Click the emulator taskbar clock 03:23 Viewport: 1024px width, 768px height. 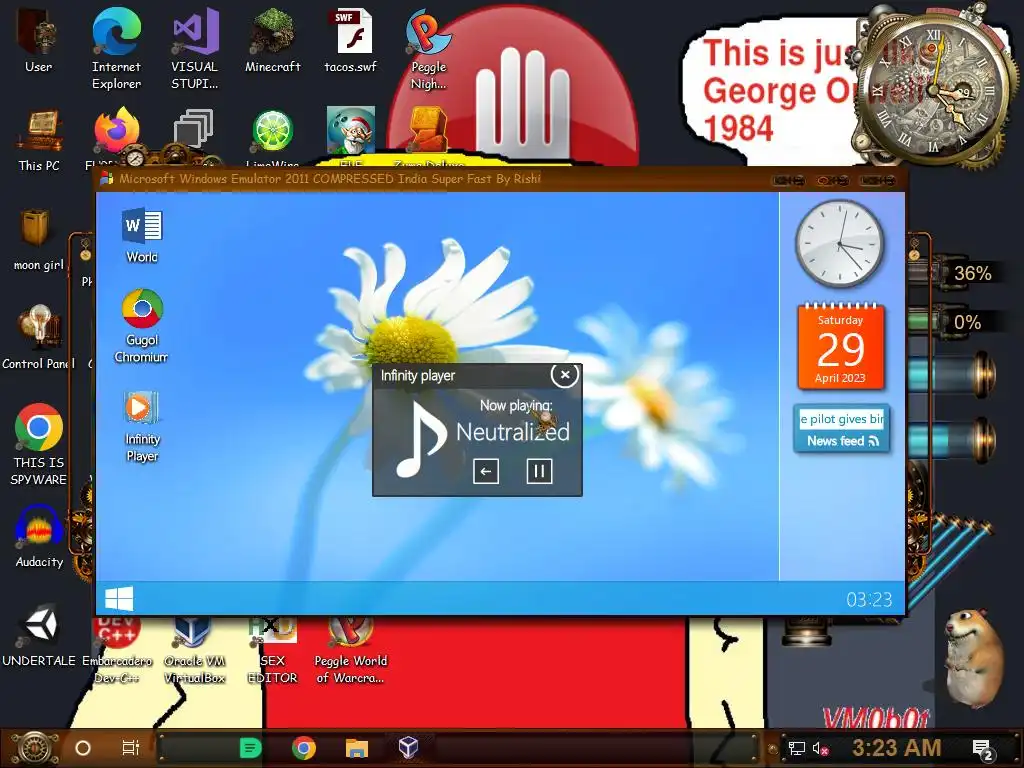coord(869,600)
